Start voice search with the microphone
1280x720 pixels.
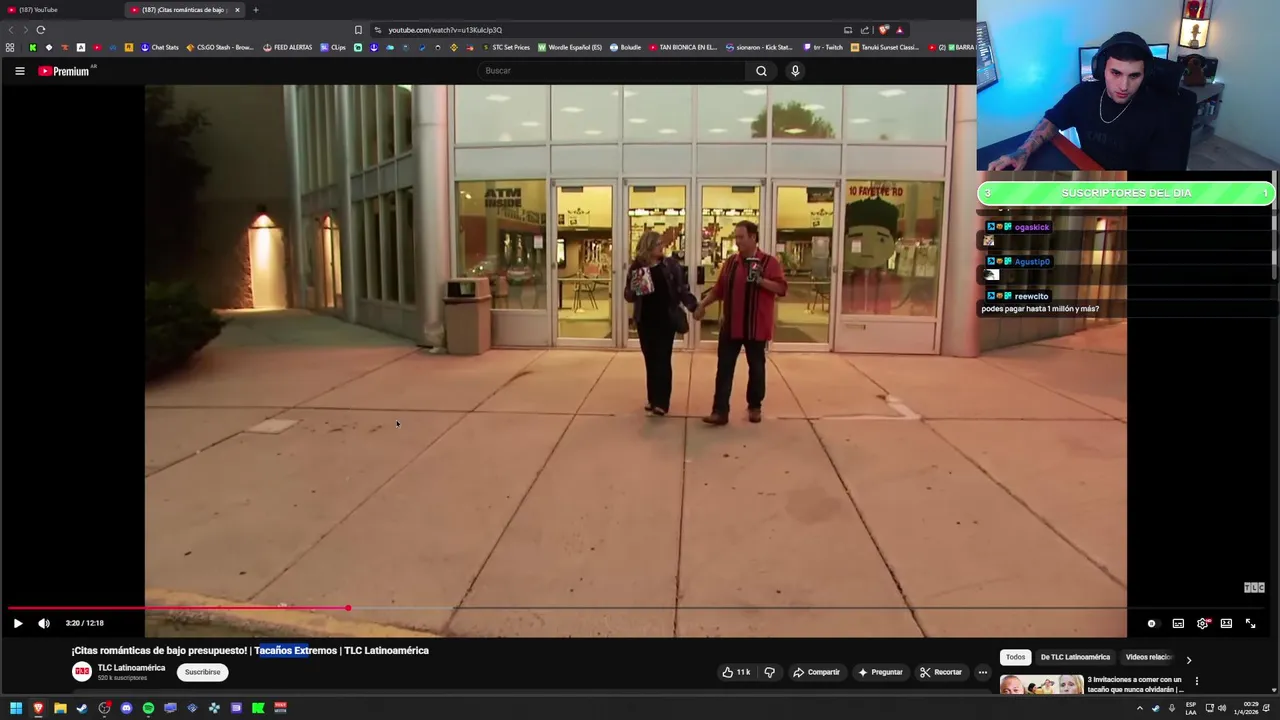coord(795,71)
